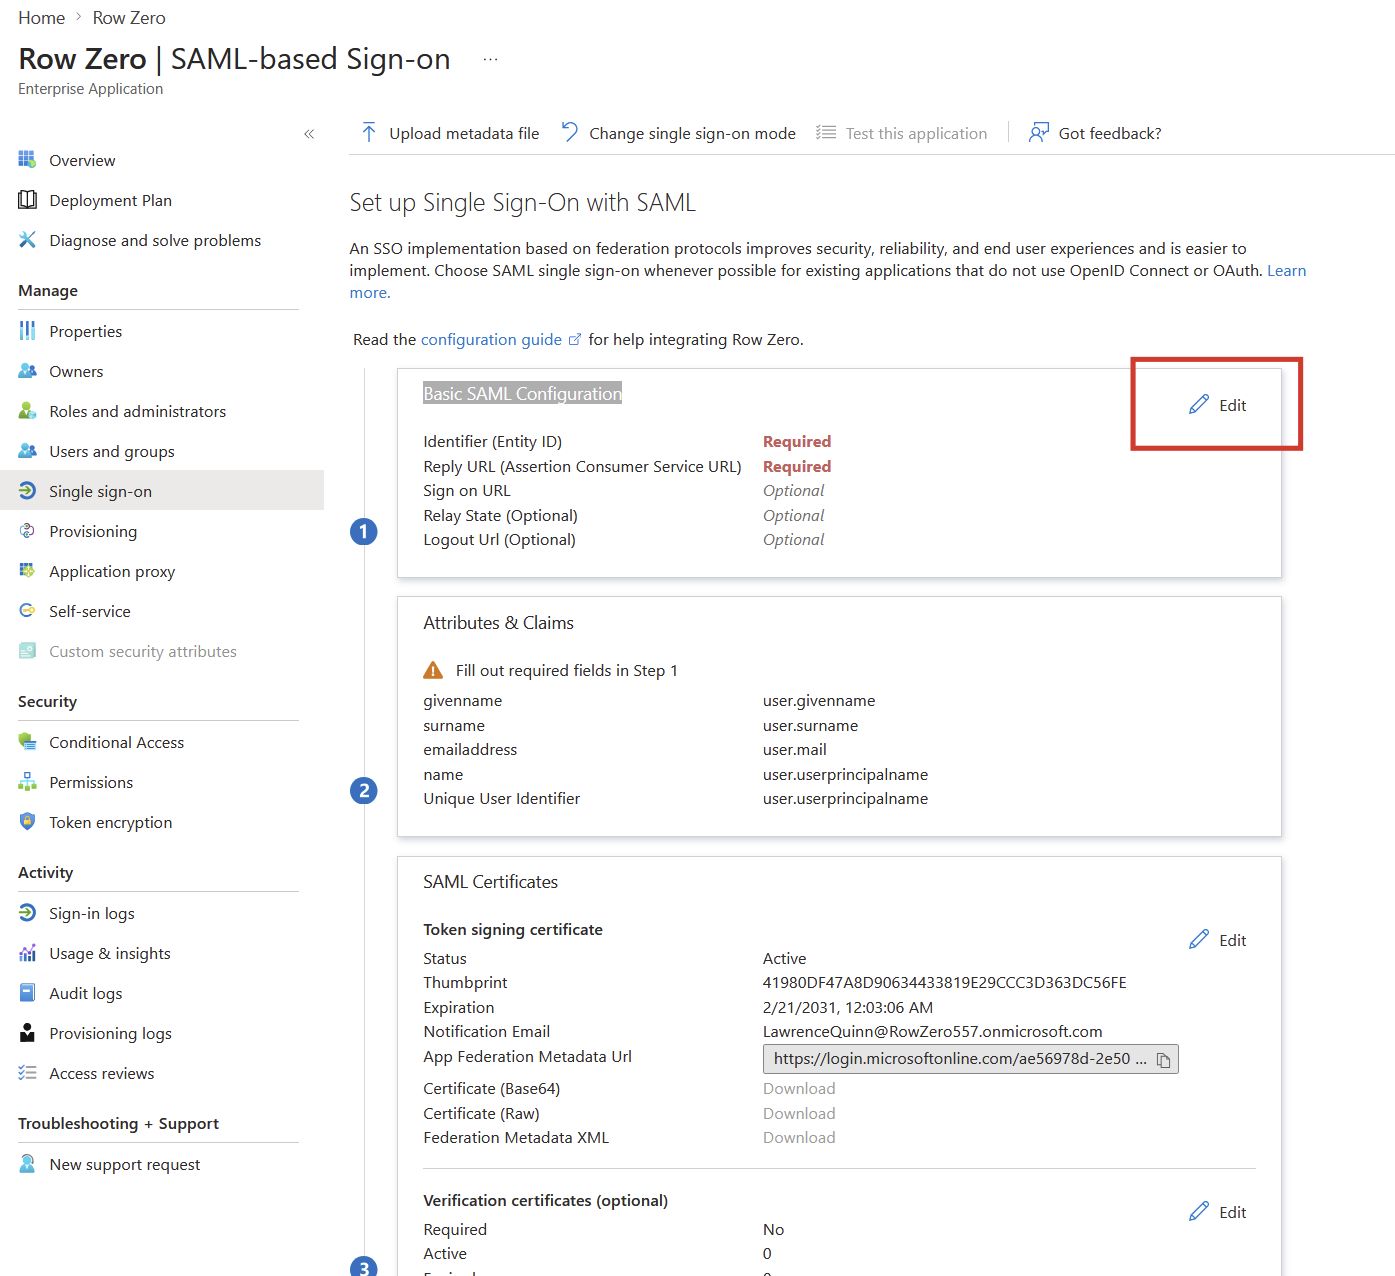Click the expiration value 2/21/2031, 12:03:06 AM

(848, 1007)
